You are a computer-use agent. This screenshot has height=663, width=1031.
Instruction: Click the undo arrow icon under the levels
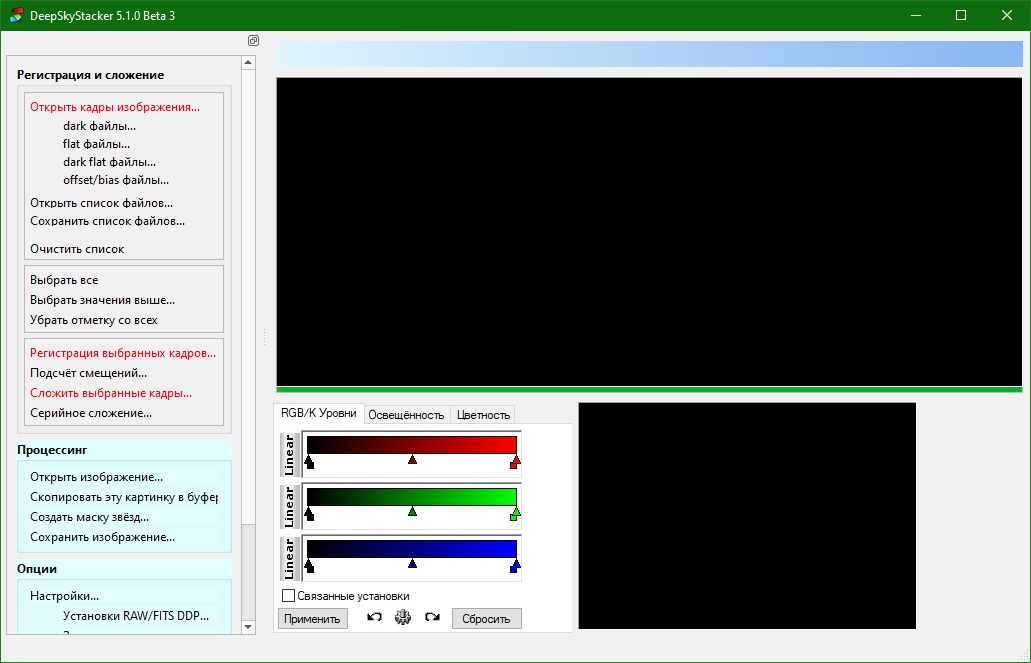[374, 617]
